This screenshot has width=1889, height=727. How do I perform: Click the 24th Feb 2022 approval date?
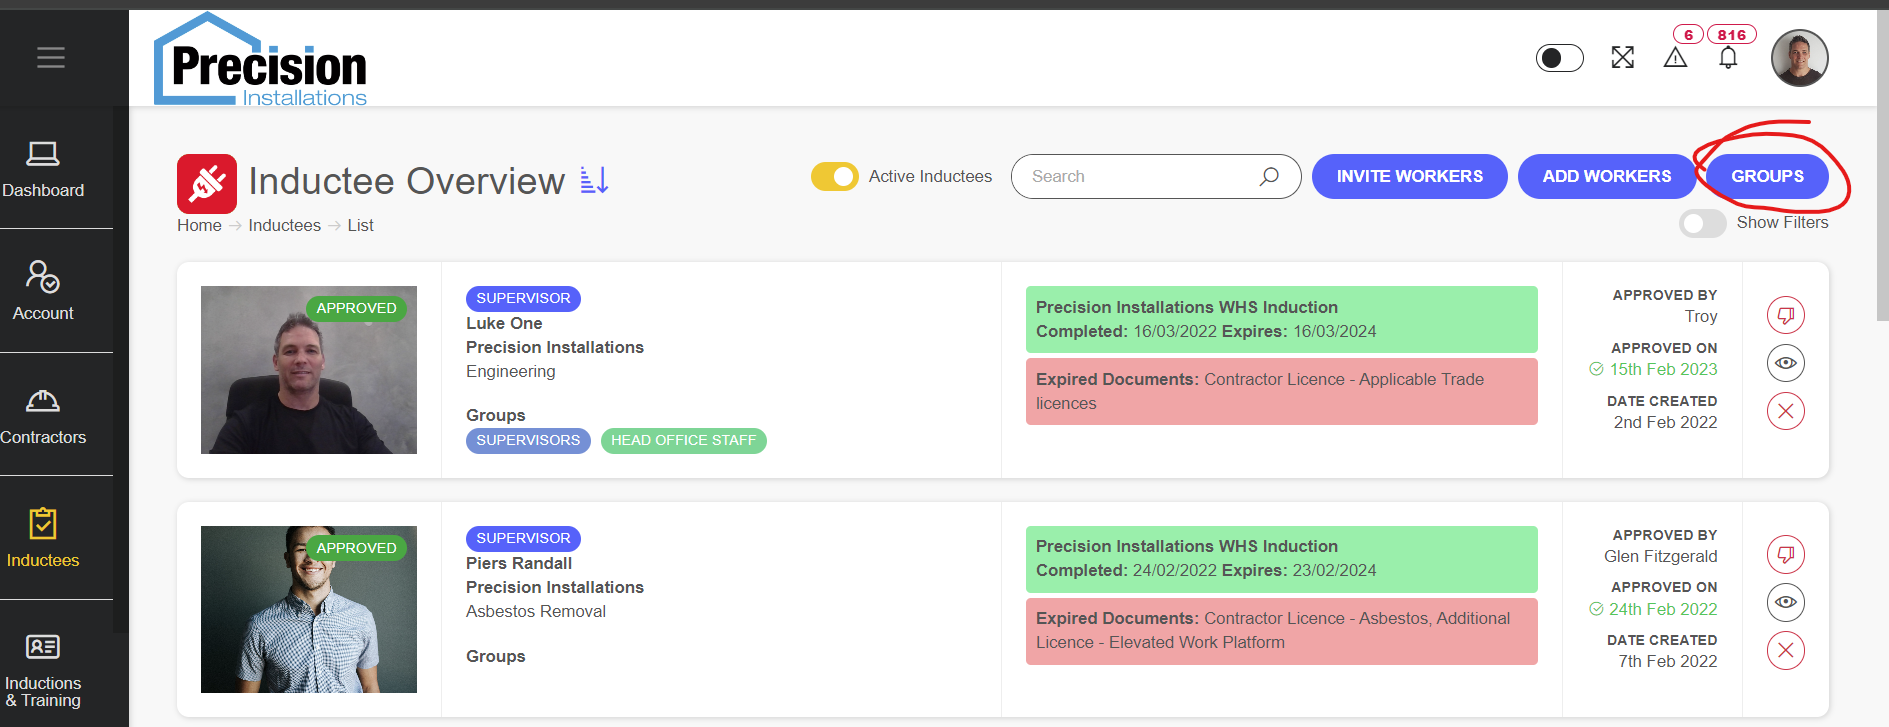click(x=1663, y=609)
